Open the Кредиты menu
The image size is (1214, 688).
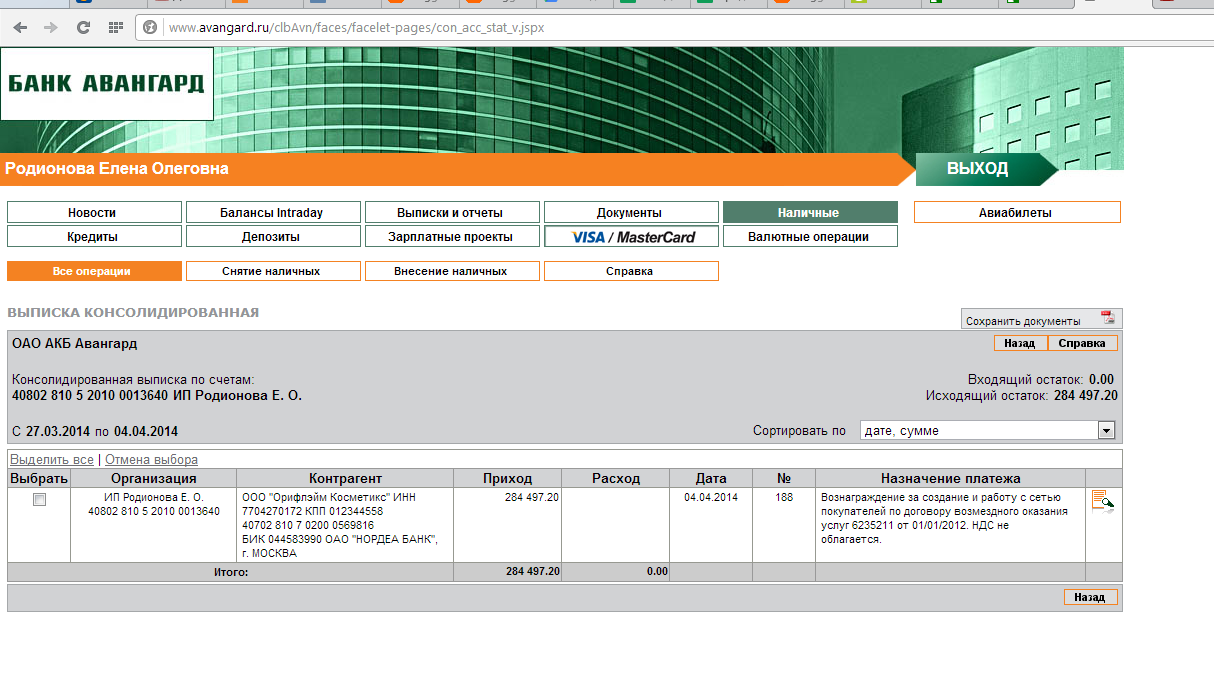pyautogui.click(x=94, y=236)
